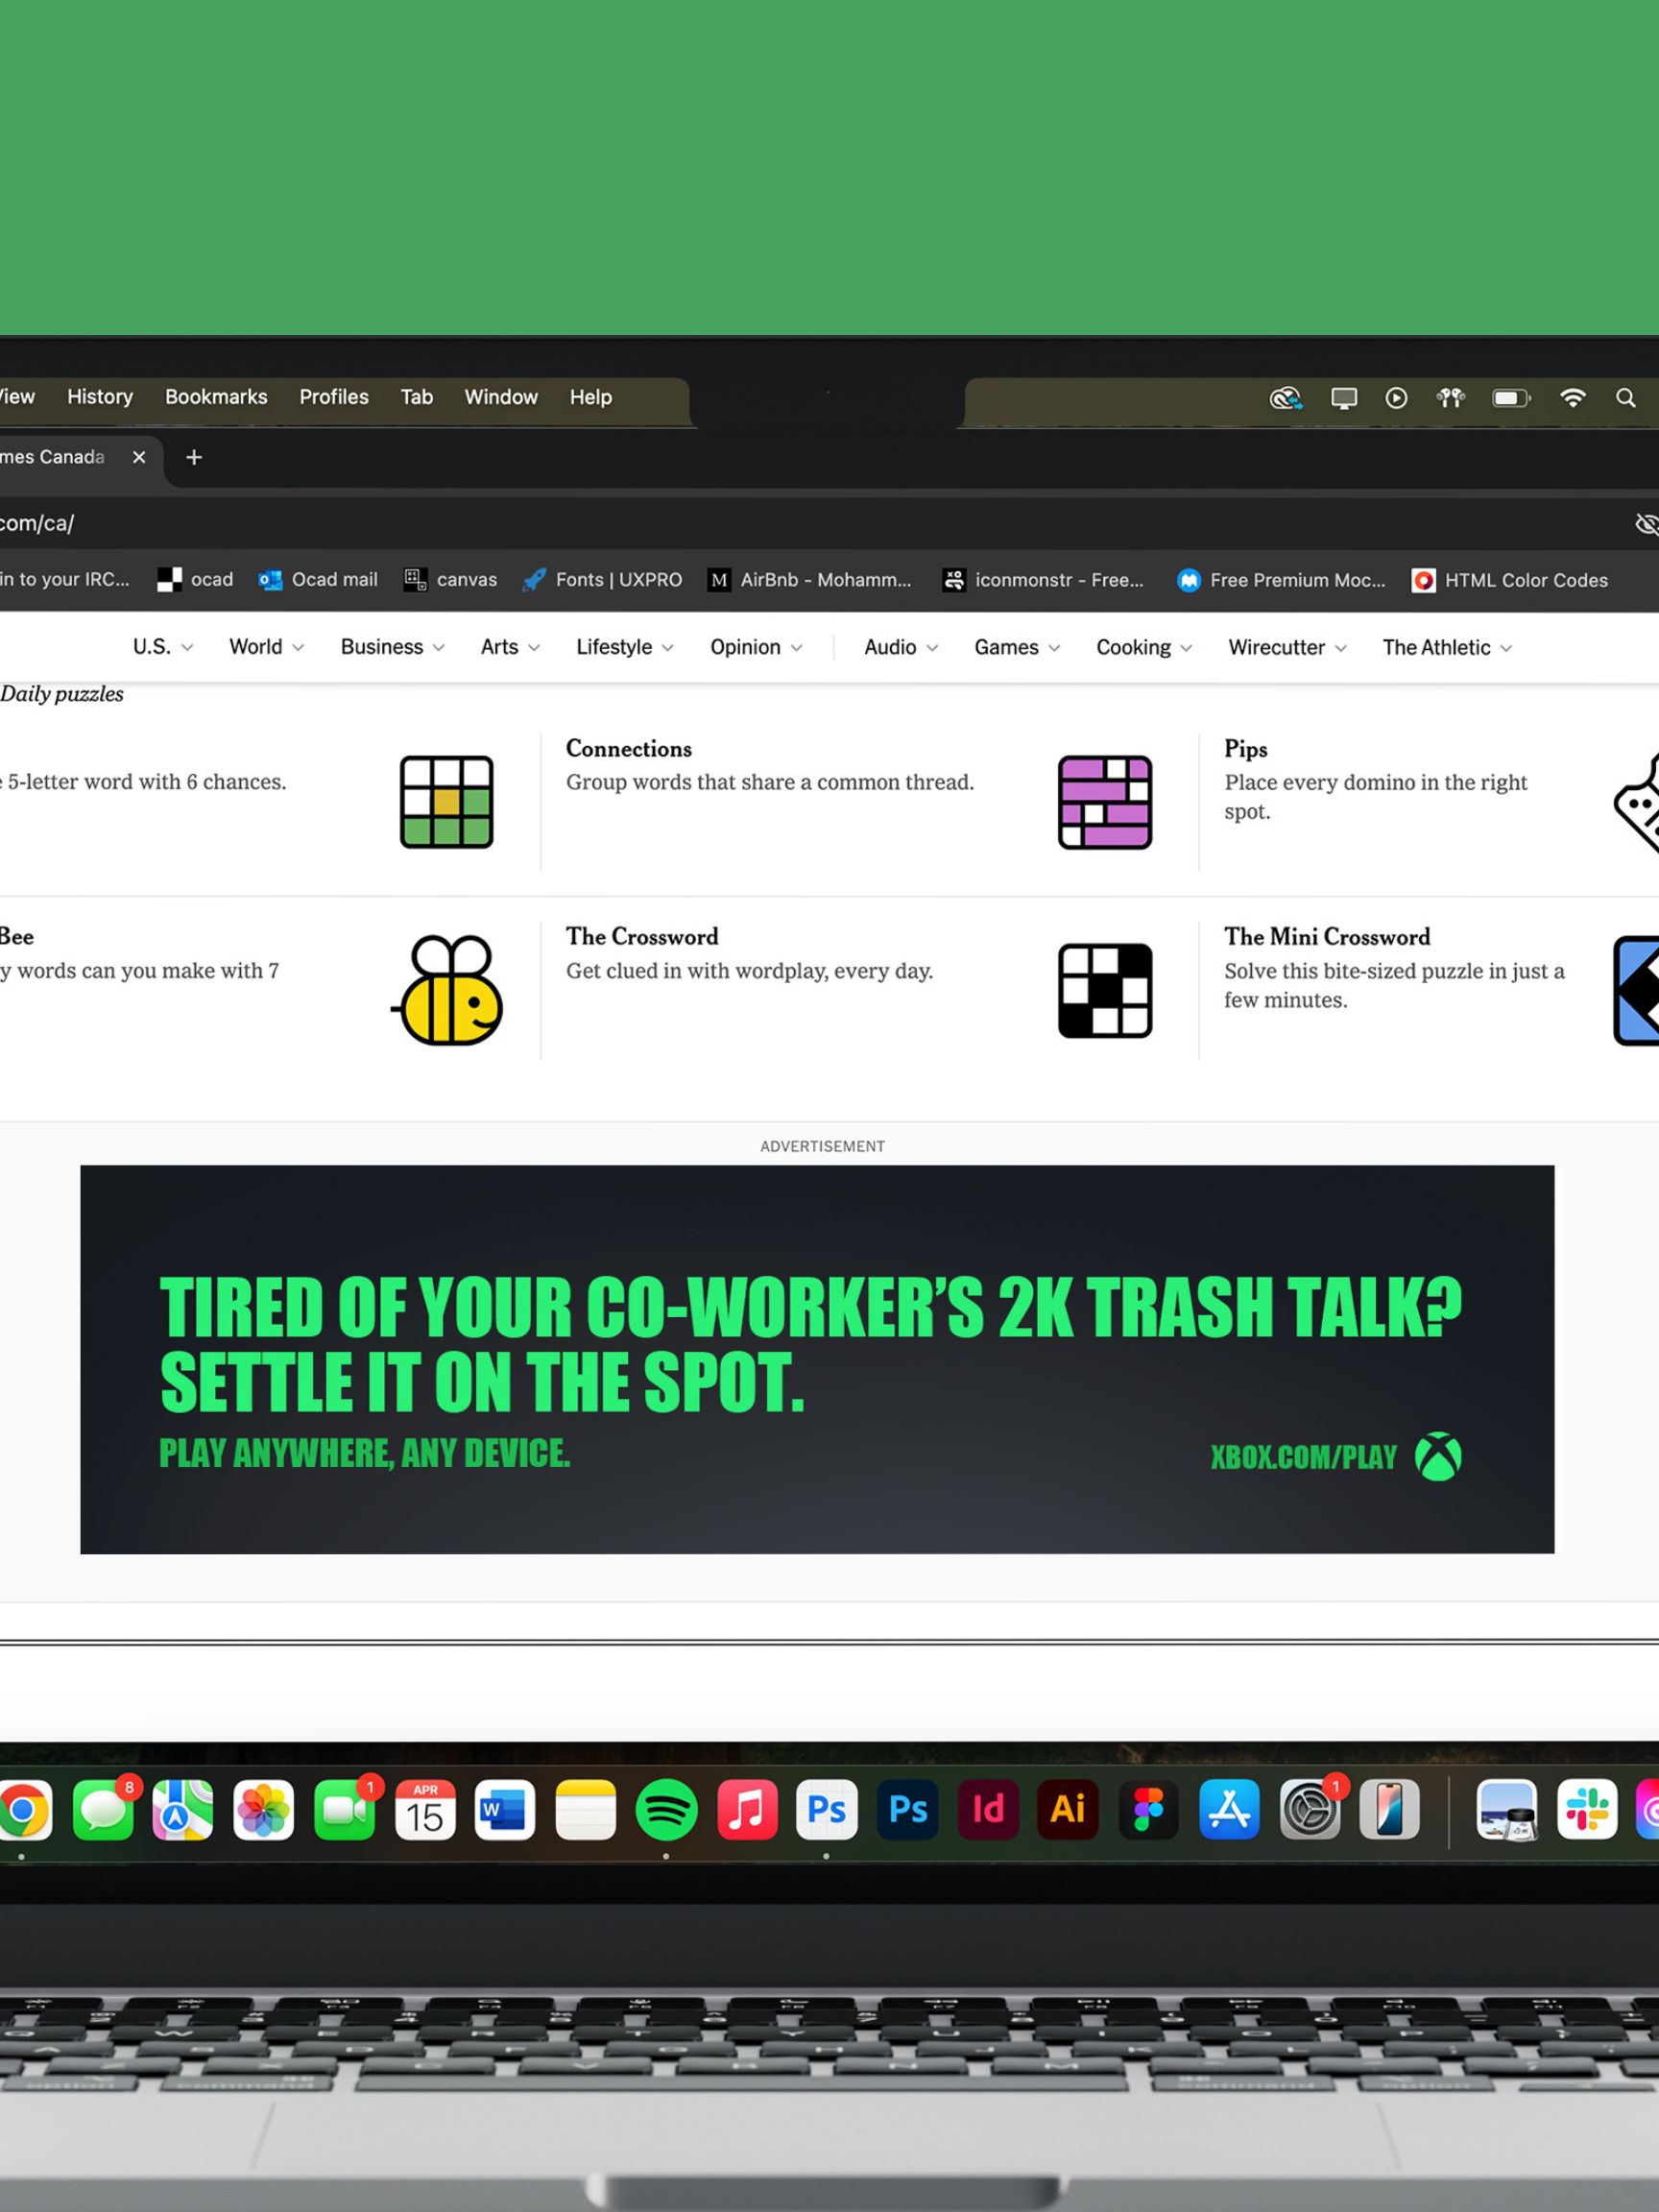Click the Xbox advertisement banner

817,1359
